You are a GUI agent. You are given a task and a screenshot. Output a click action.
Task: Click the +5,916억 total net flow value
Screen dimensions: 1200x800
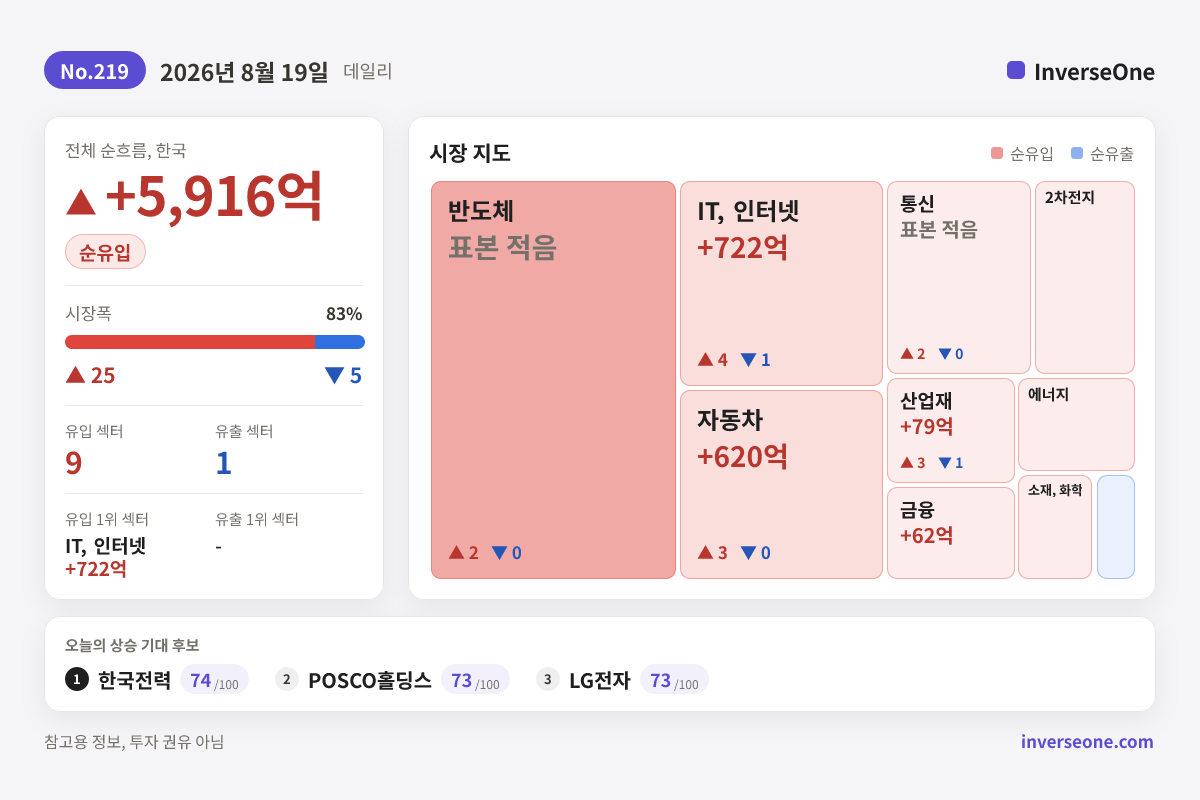click(214, 196)
